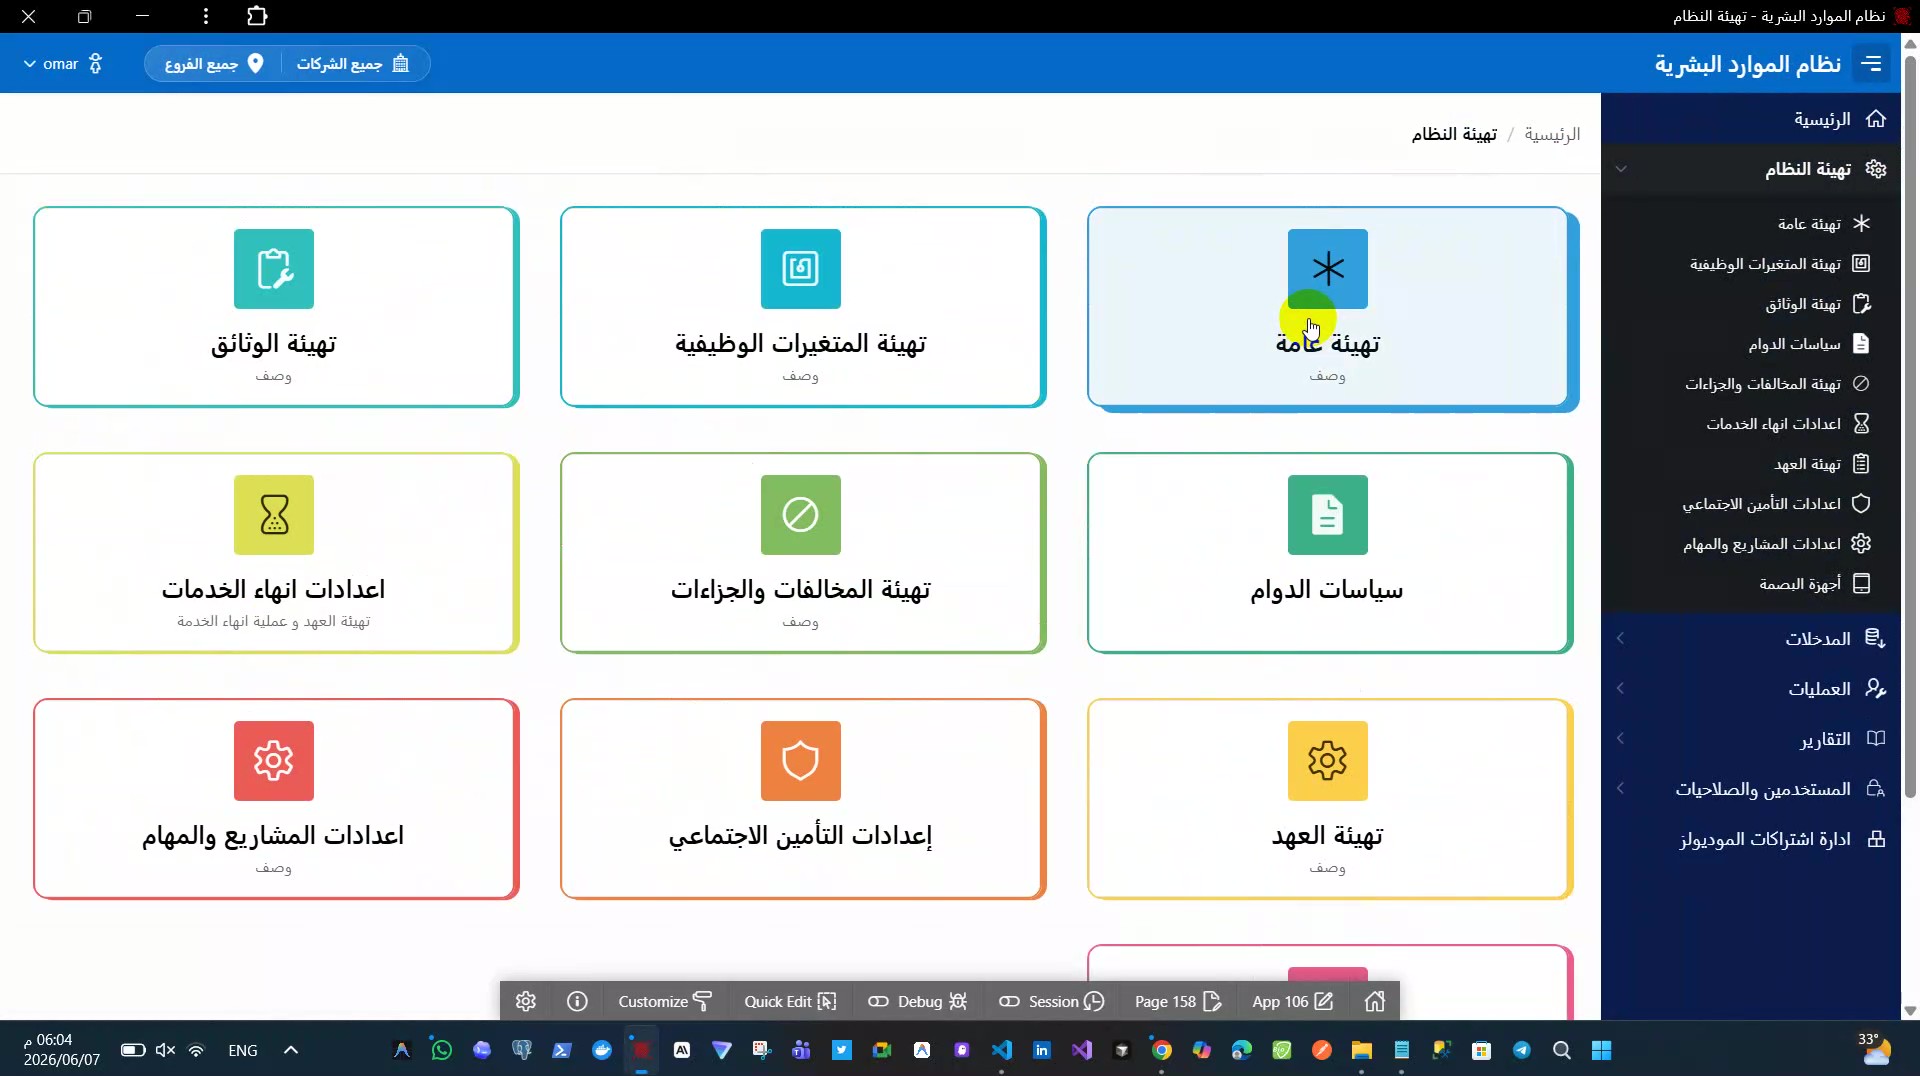
Task: Open the تهيئة الوثائق clipboard icon
Action: click(x=273, y=269)
